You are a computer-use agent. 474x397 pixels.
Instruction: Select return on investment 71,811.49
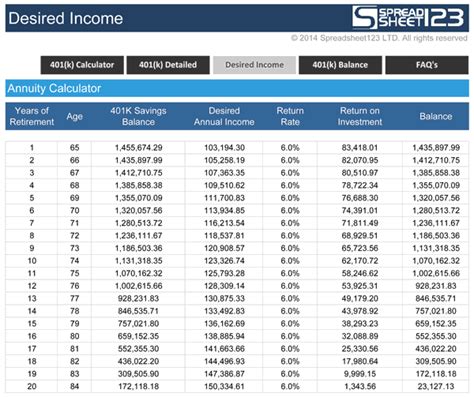pos(360,223)
